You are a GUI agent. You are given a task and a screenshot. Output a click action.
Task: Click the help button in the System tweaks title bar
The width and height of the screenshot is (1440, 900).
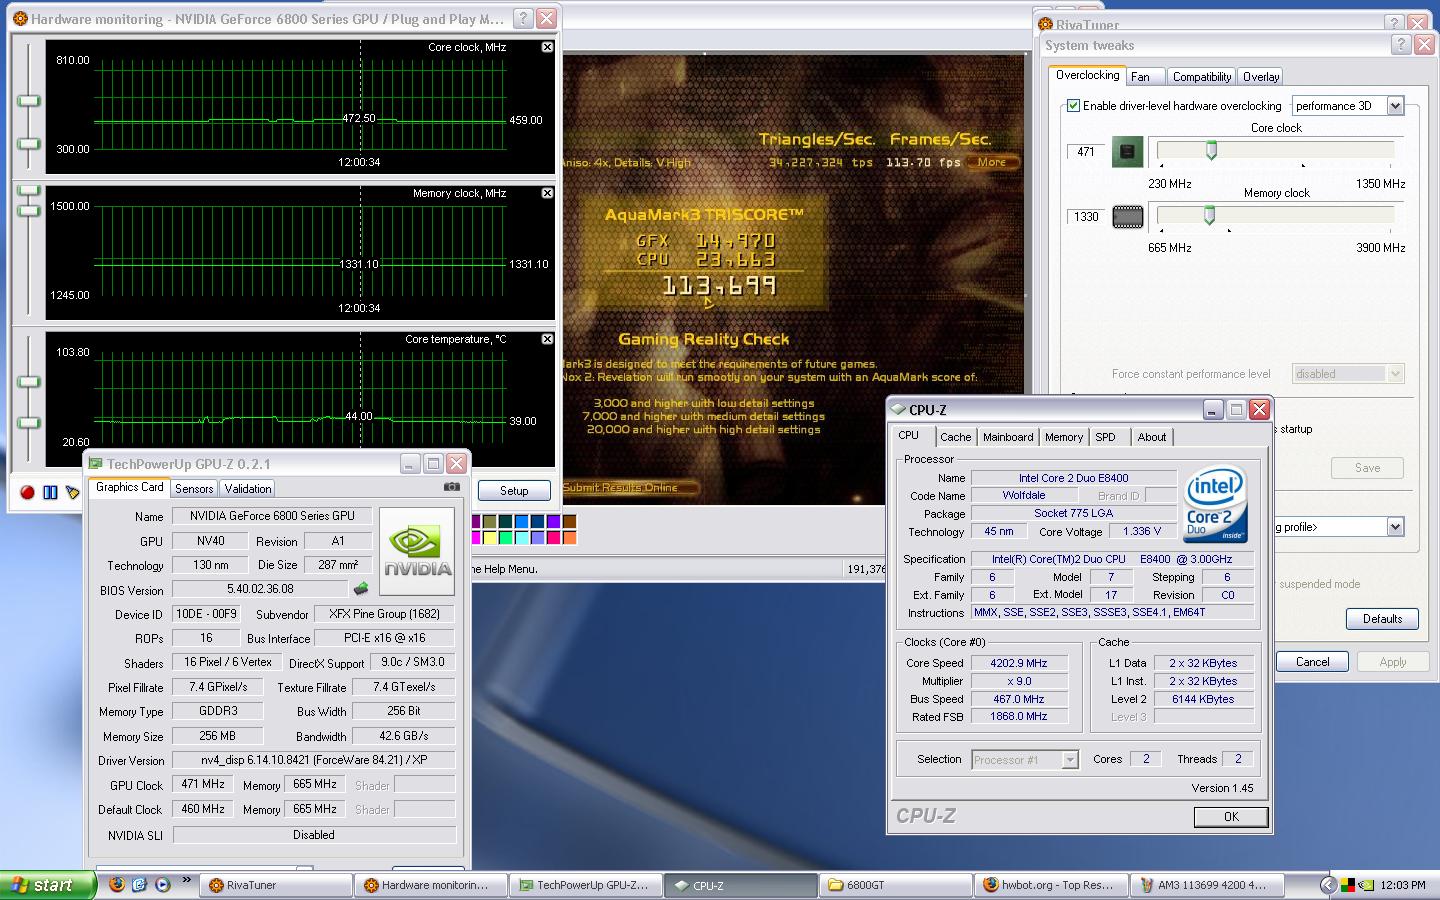[1401, 44]
